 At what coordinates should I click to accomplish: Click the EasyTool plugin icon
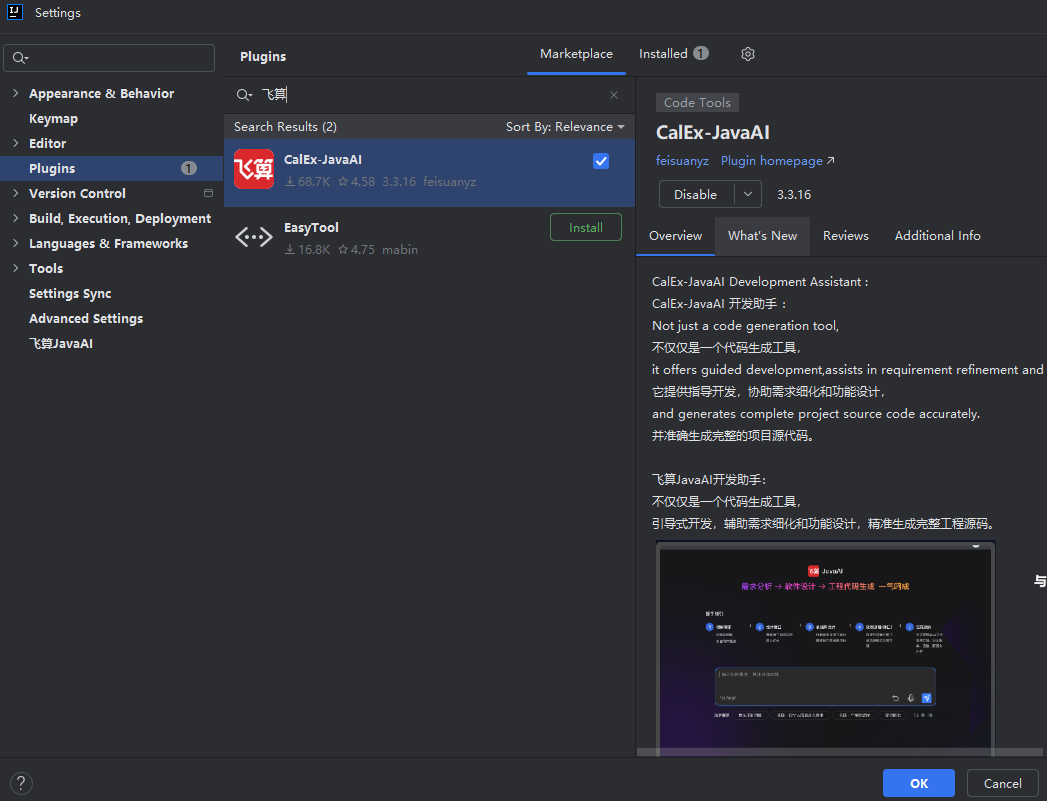pos(254,237)
